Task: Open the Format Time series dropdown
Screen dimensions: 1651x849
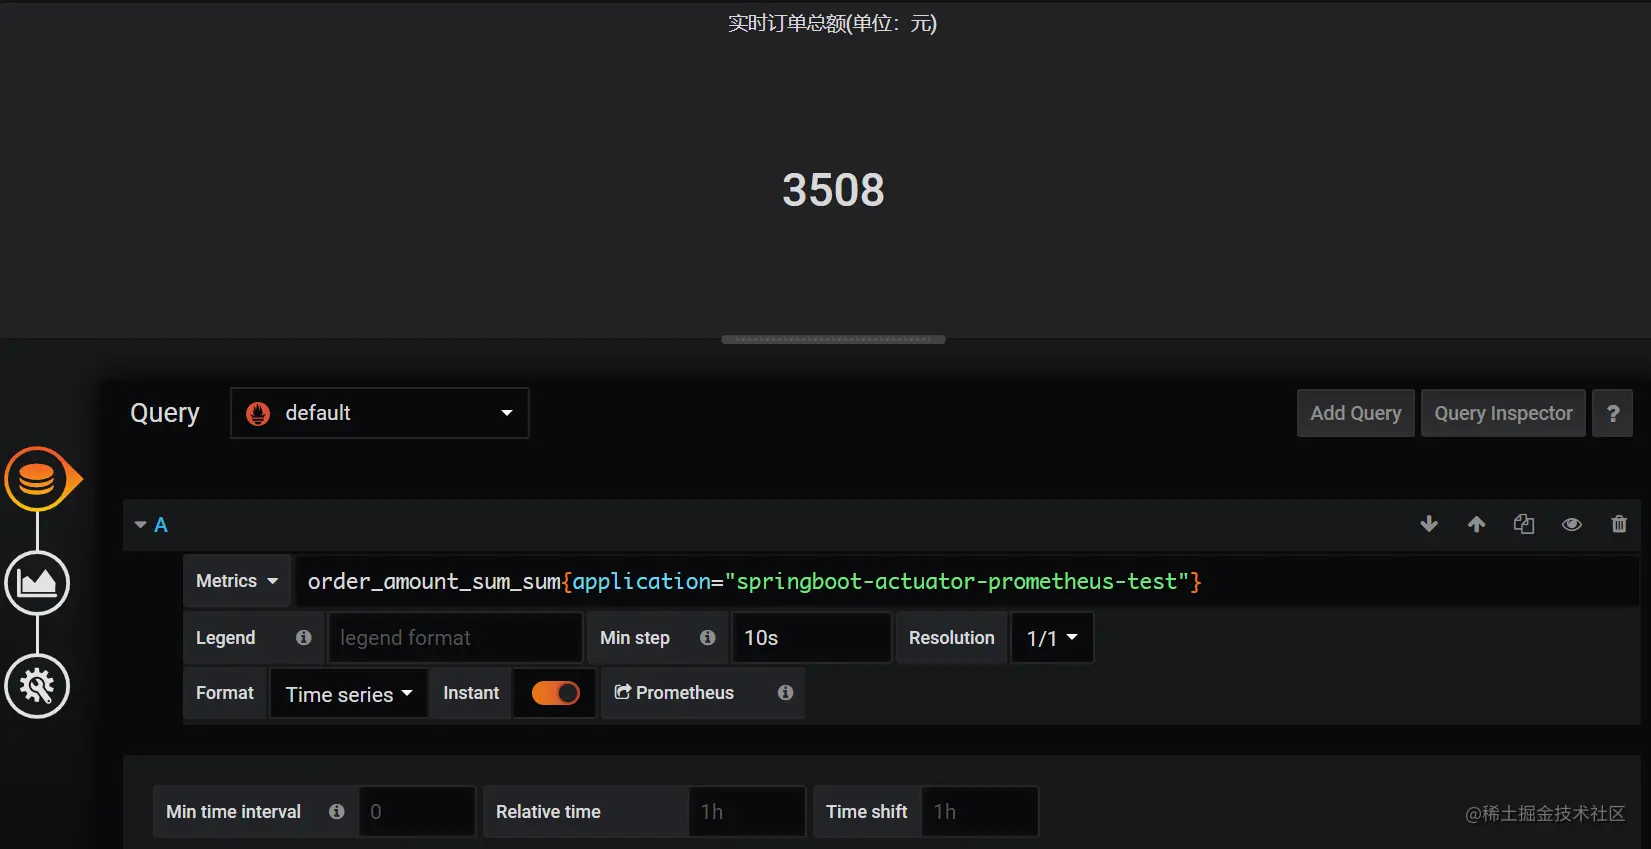Action: [x=348, y=693]
